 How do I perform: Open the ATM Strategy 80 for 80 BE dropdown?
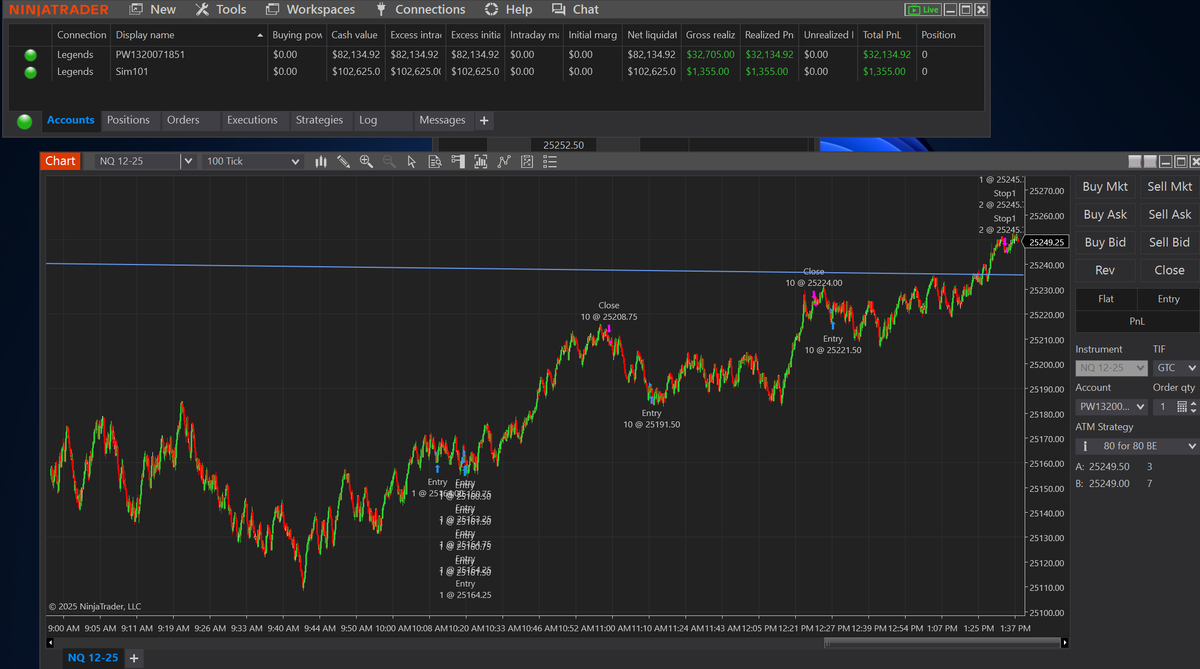pyautogui.click(x=1137, y=446)
